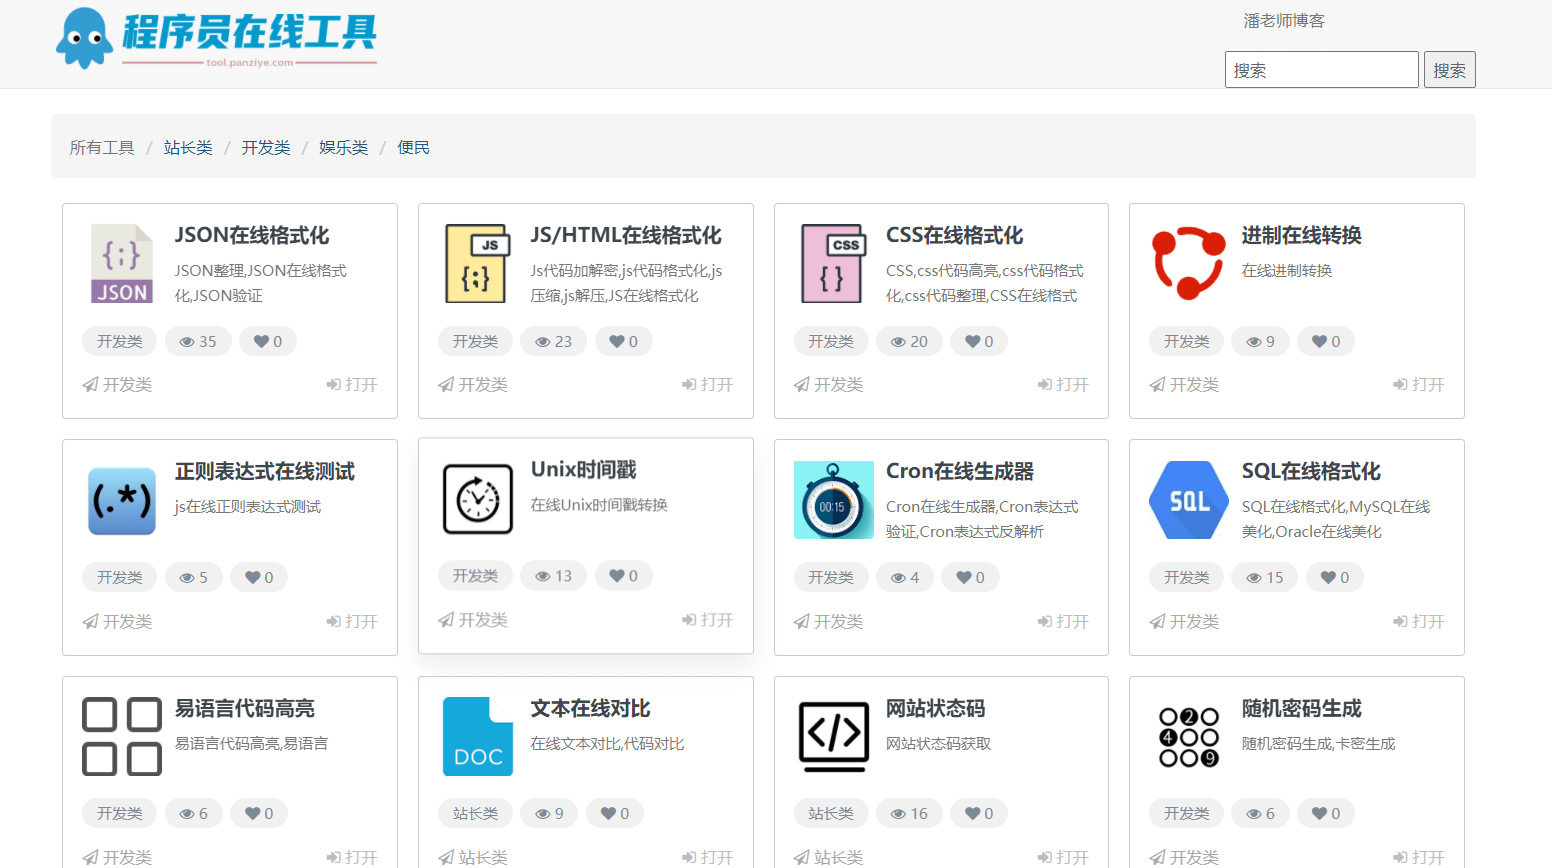Click 打开 on the JSON在线格式化 card
1552x868 pixels.
352,384
